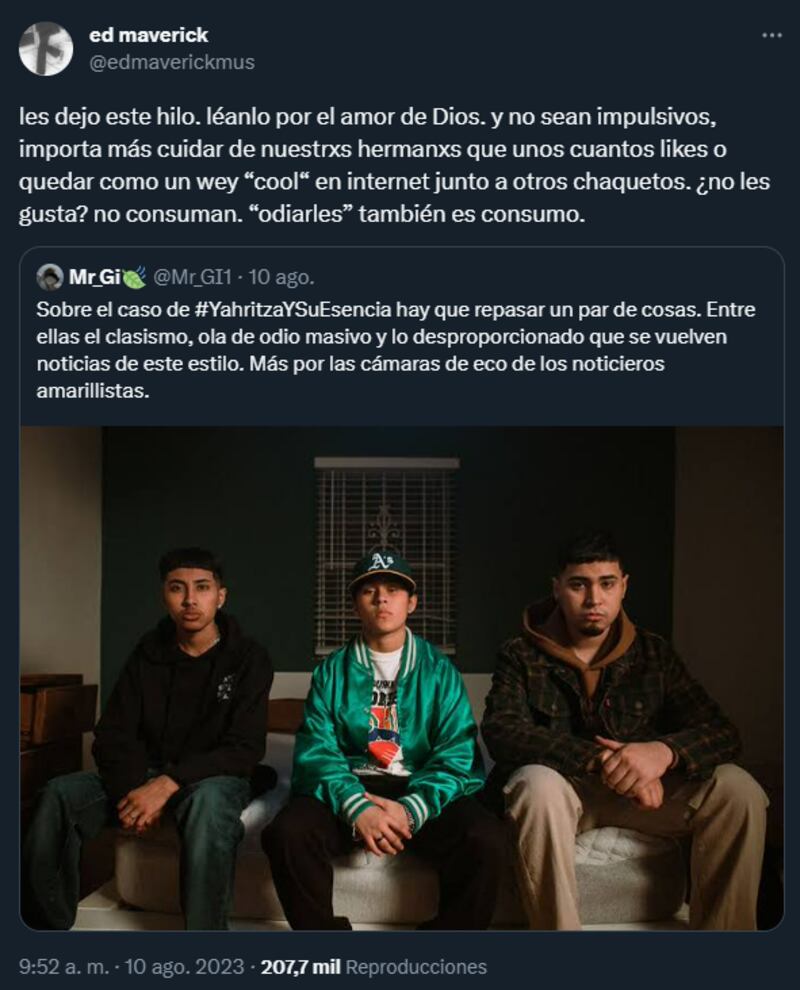Click the Reproducciones label
Image resolution: width=800 pixels, height=990 pixels.
(417, 967)
